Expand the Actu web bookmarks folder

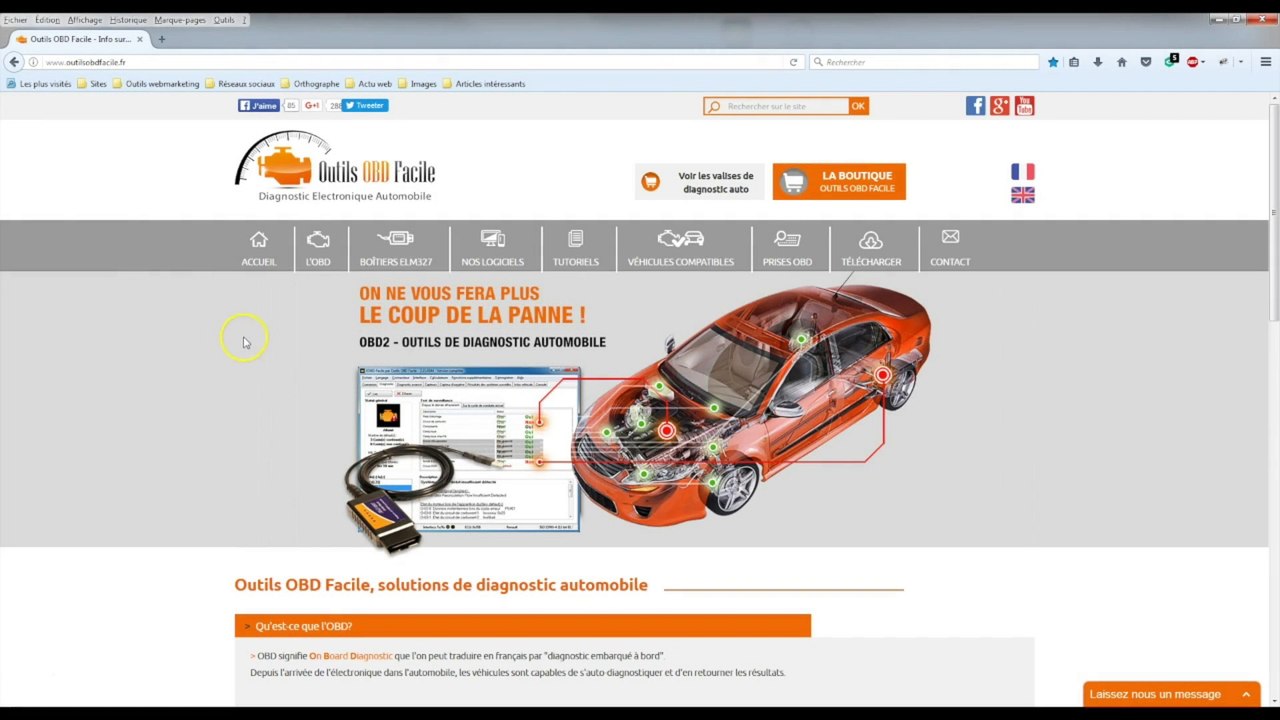coord(369,84)
